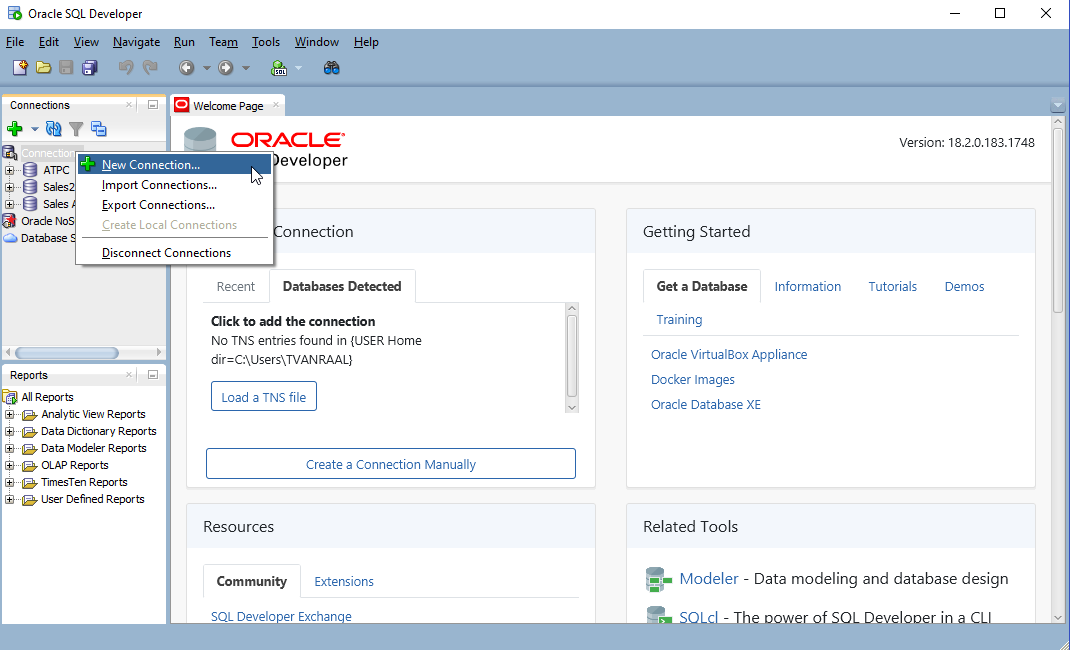Expand the User Defined Reports folder

(x=10, y=499)
